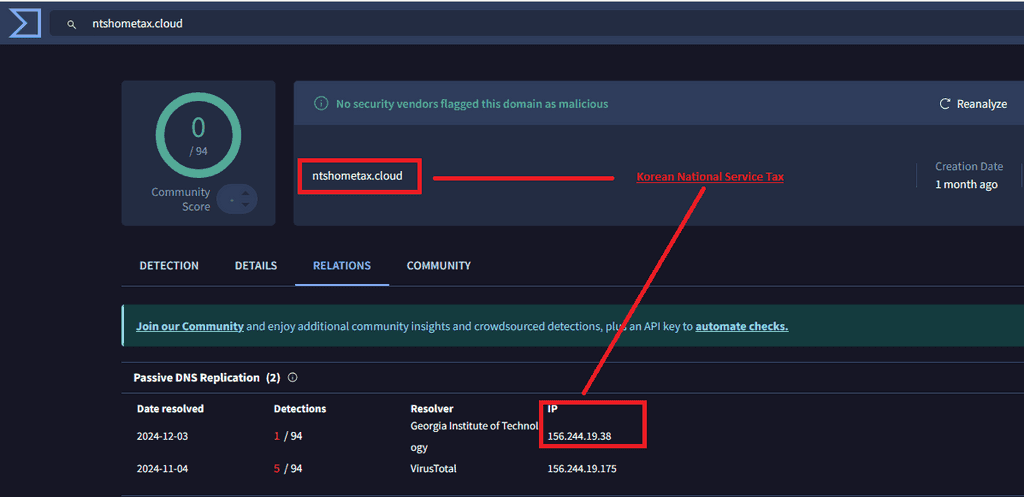This screenshot has width=1024, height=497.
Task: Select the Relations tab
Action: tap(342, 266)
